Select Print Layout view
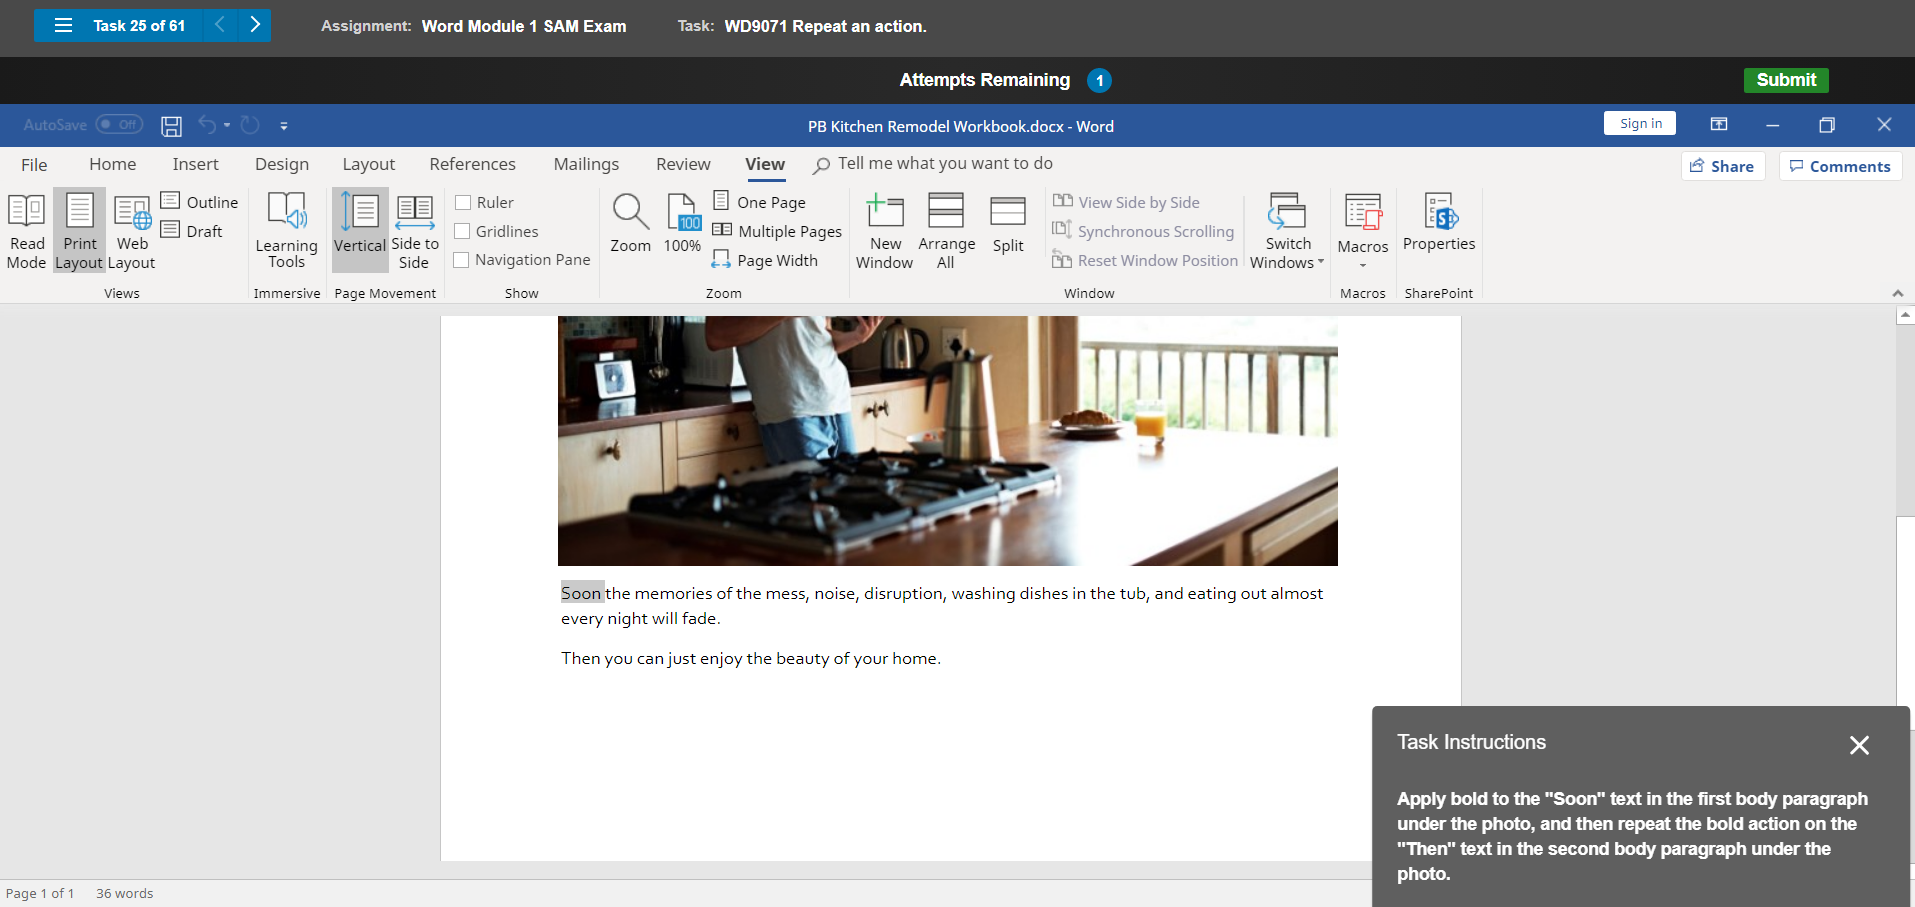Viewport: 1915px width, 907px height. pos(79,231)
